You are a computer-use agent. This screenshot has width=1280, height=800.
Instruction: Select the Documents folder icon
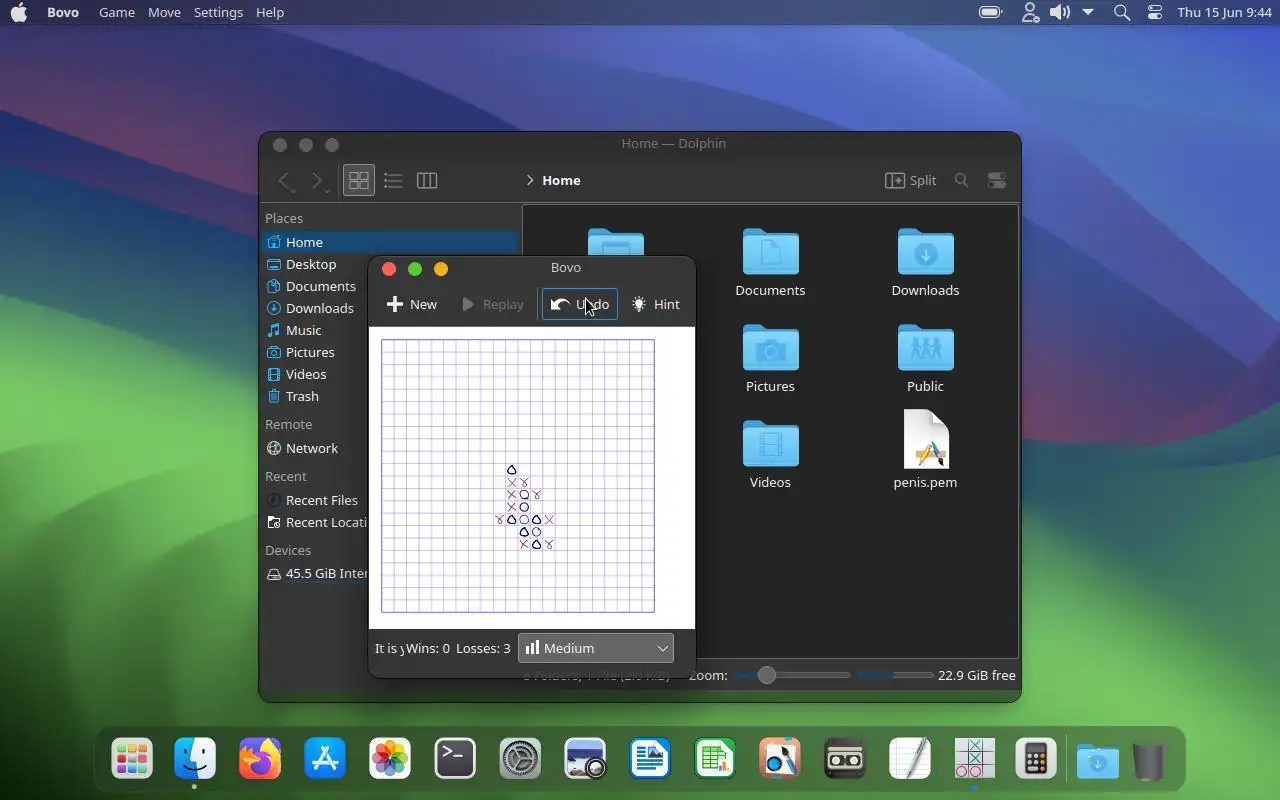(770, 252)
